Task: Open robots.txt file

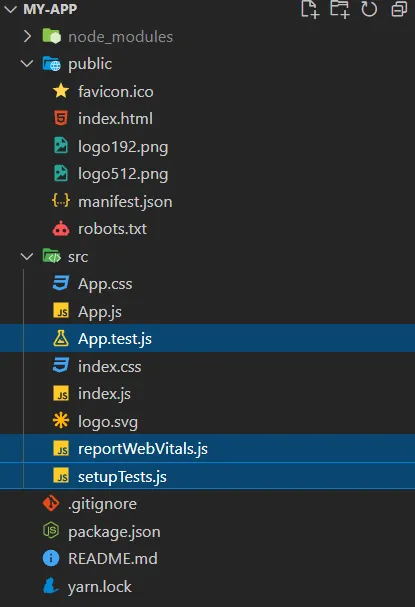Action: point(112,229)
